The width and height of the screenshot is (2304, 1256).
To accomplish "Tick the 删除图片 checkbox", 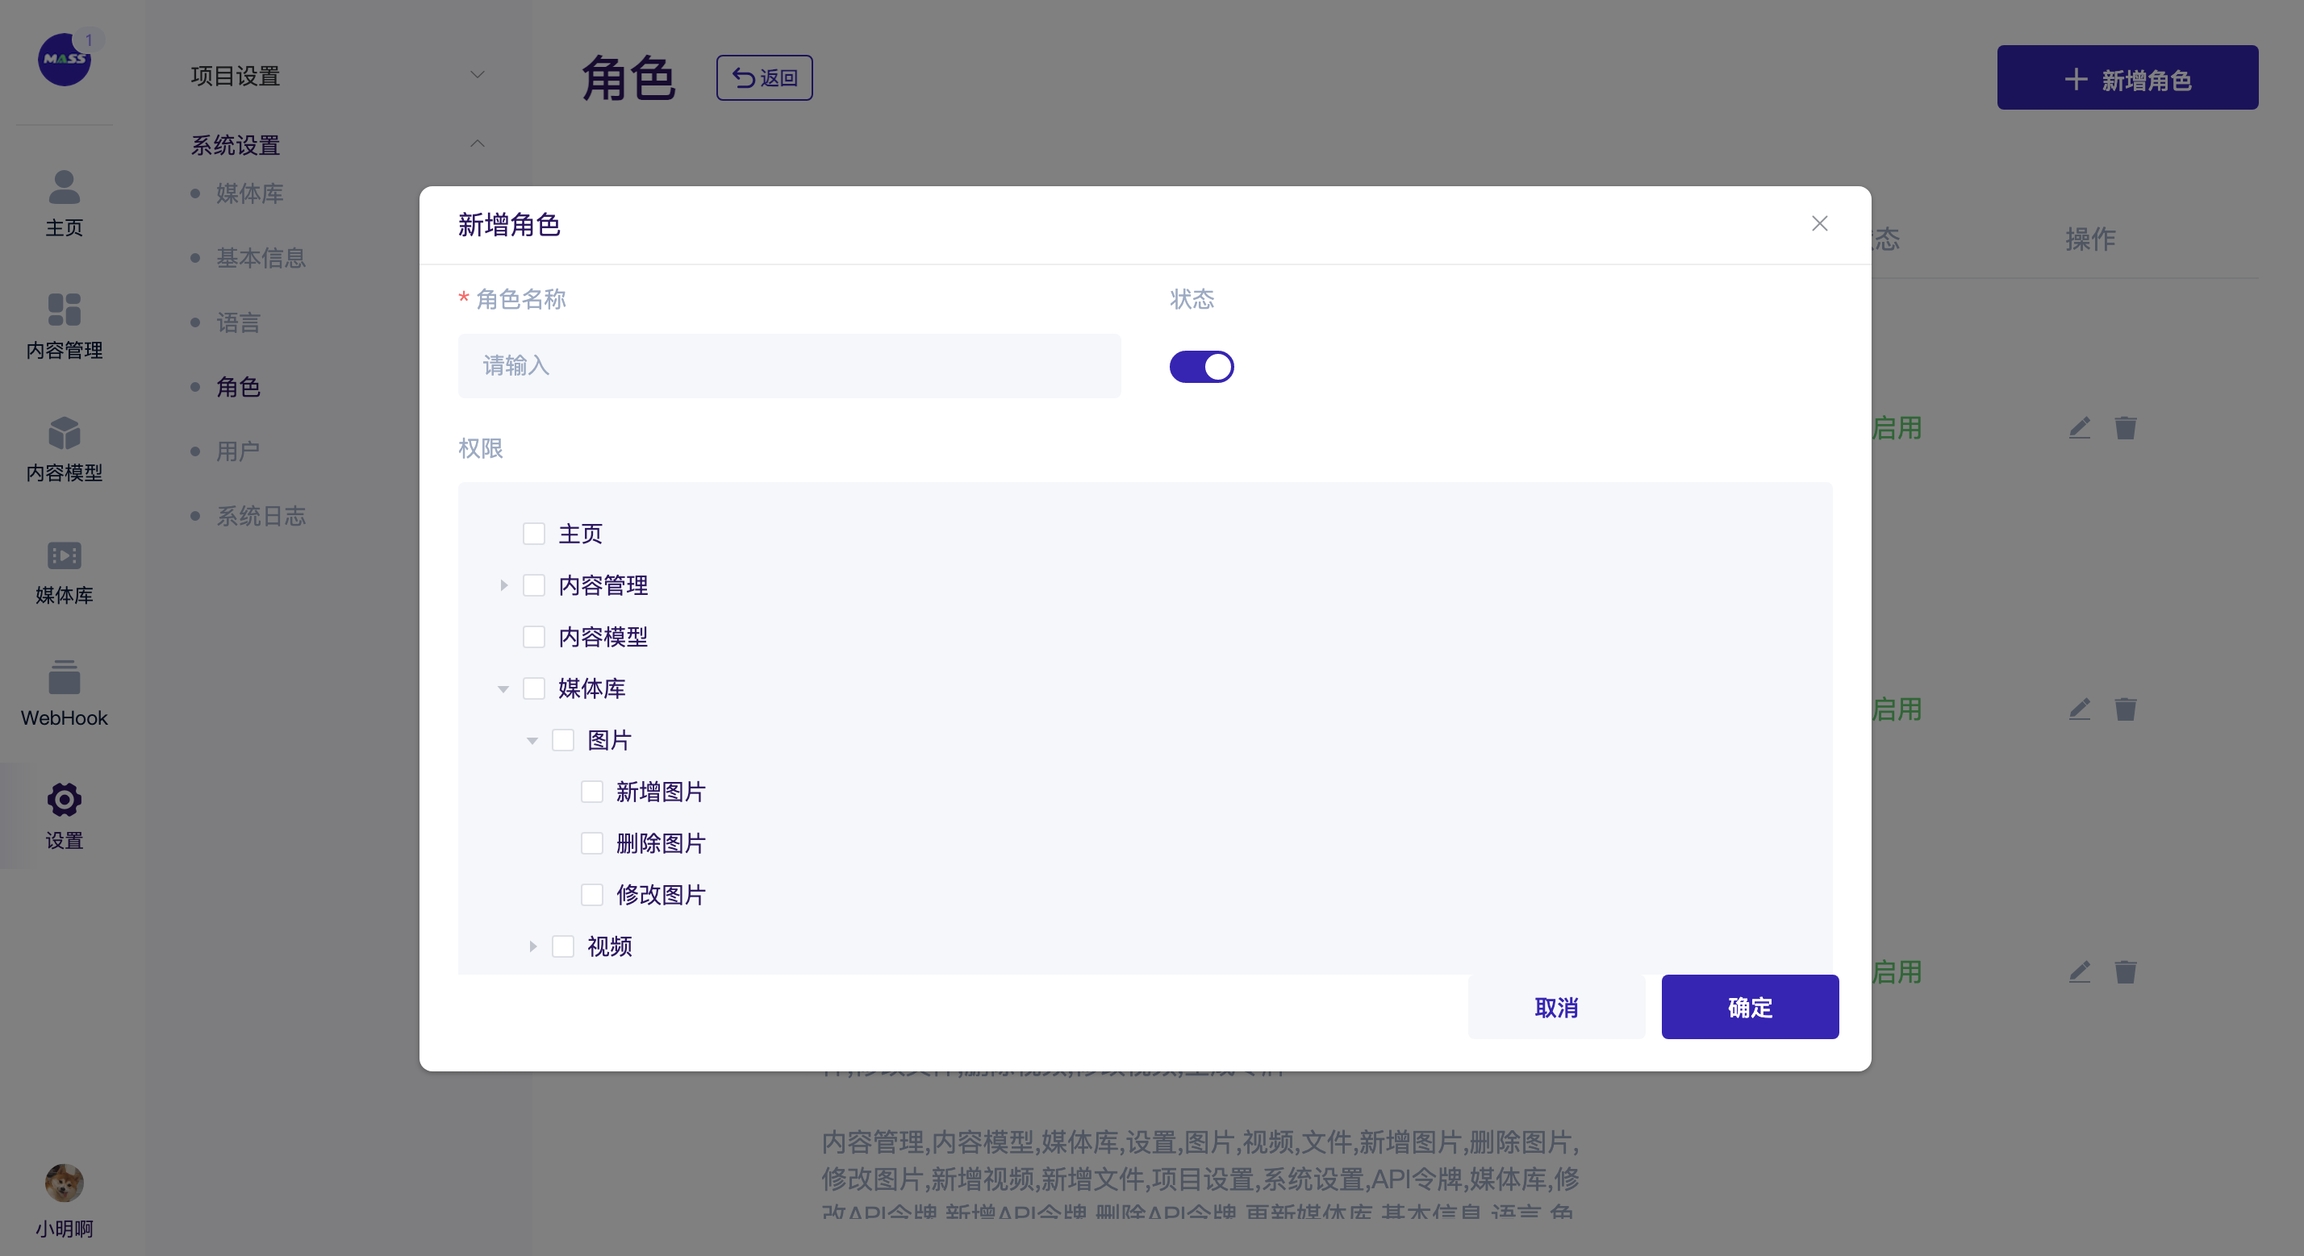I will click(x=592, y=843).
